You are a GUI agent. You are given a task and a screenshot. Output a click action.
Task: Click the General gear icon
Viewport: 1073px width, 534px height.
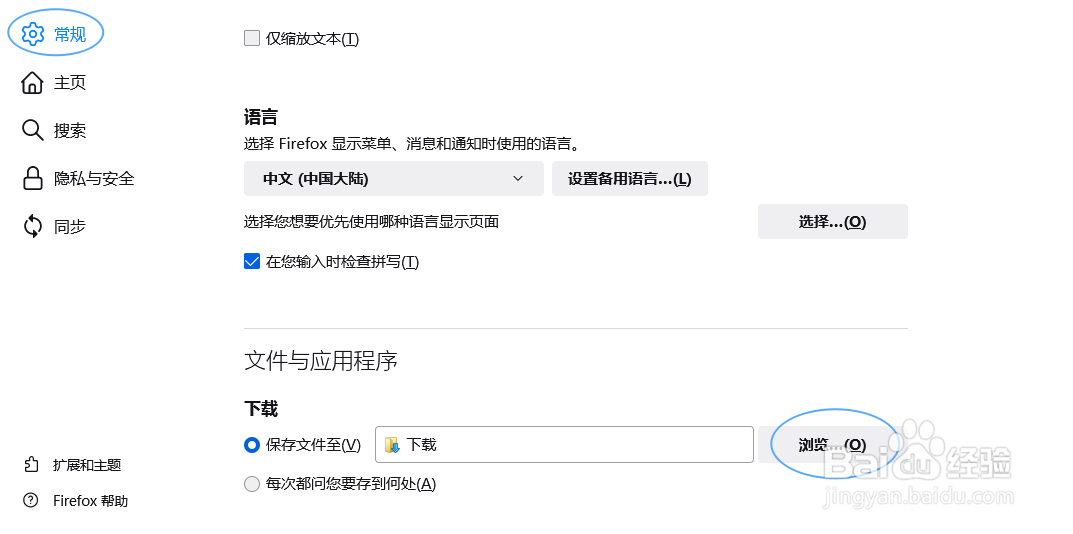tap(33, 34)
